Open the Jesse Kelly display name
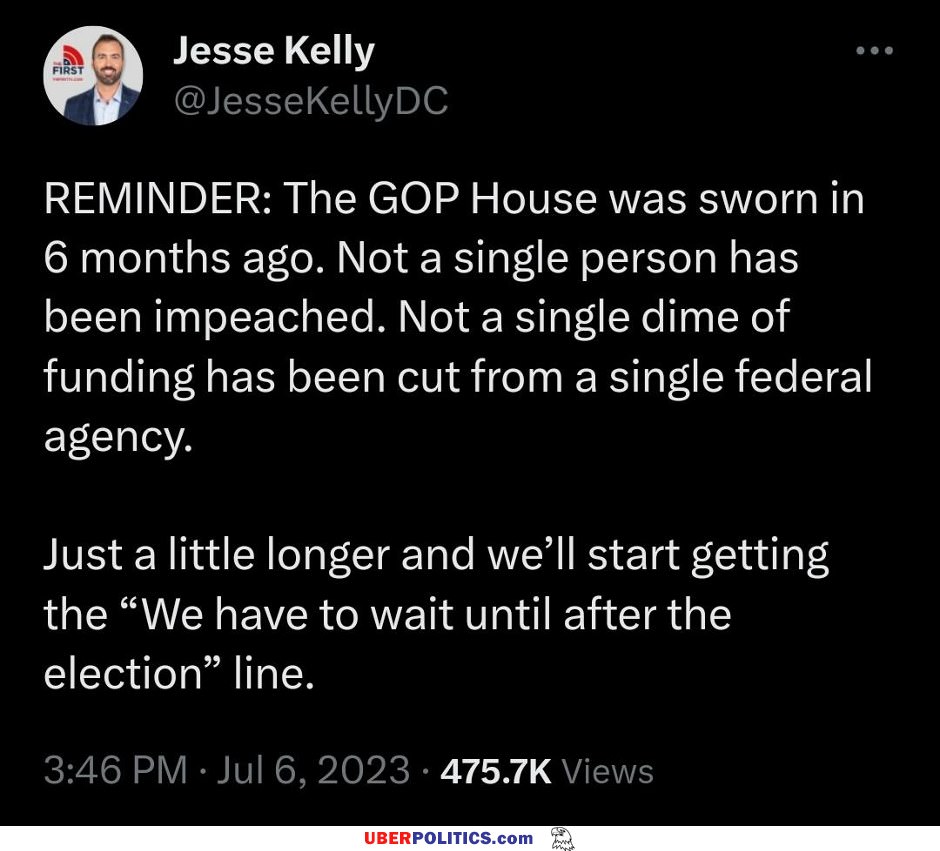Image resolution: width=940 pixels, height=851 pixels. (x=273, y=52)
